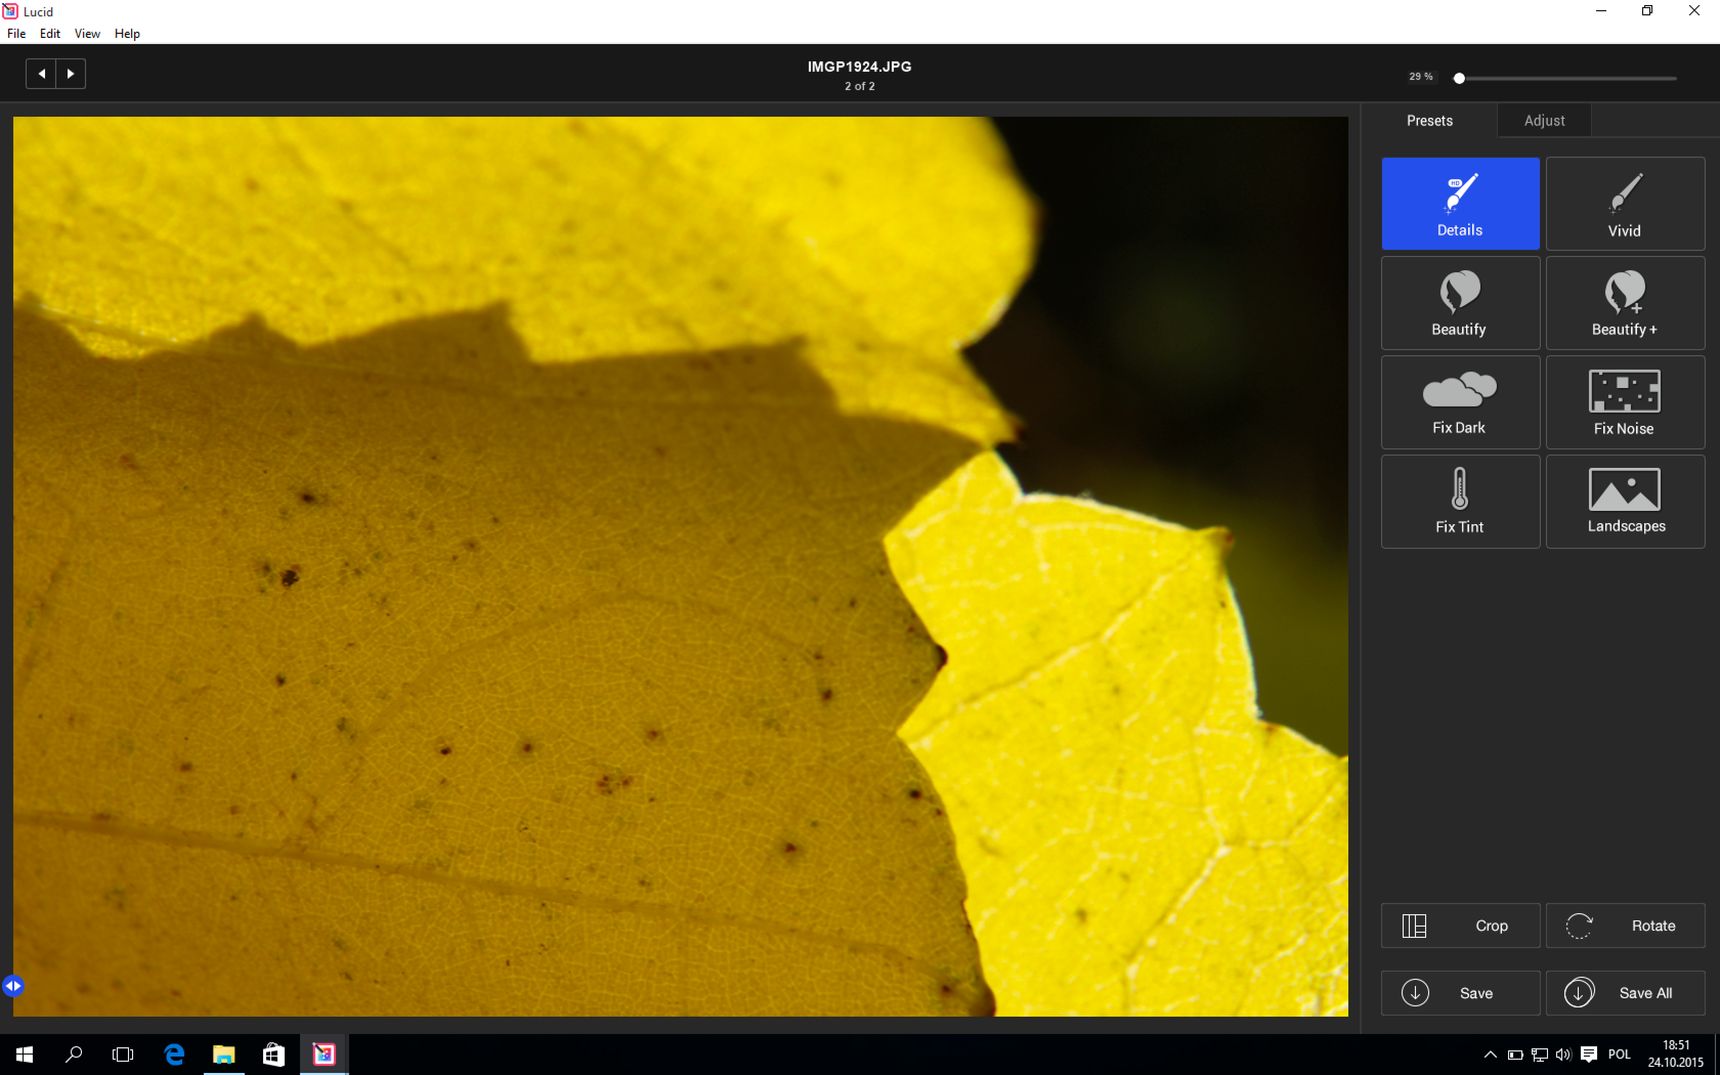Apply the Fix Noise preset
Screen dimensions: 1720x1075
pos(1625,402)
